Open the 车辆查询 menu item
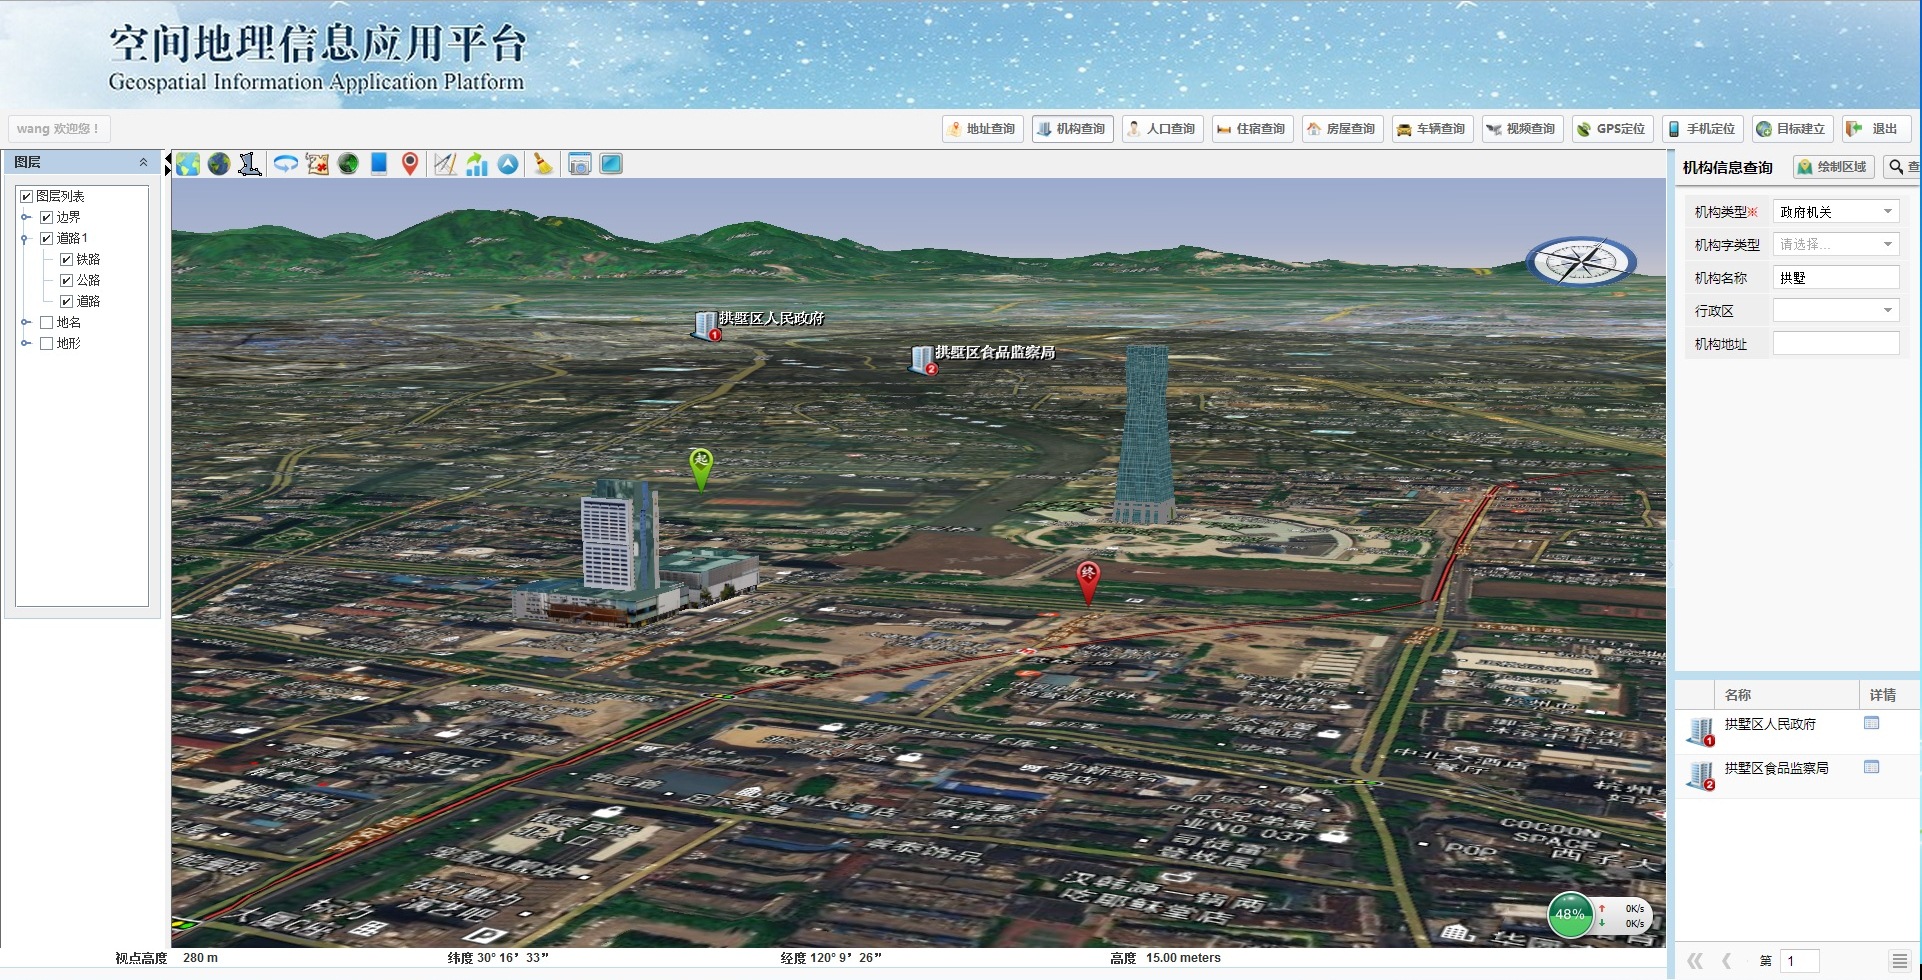 [x=1431, y=129]
